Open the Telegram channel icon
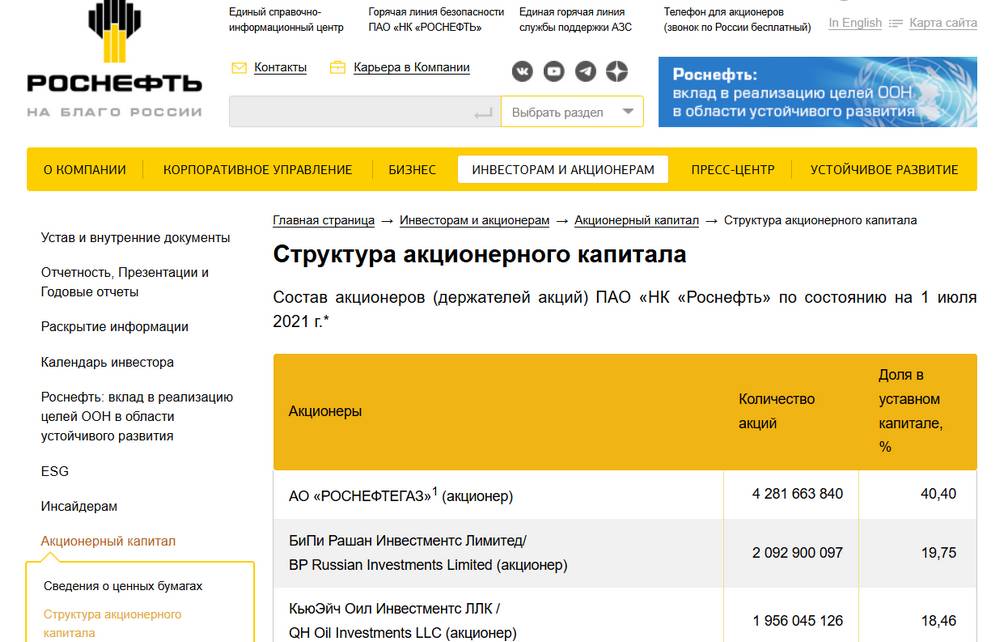Viewport: 1000px width, 642px height. pos(586,71)
